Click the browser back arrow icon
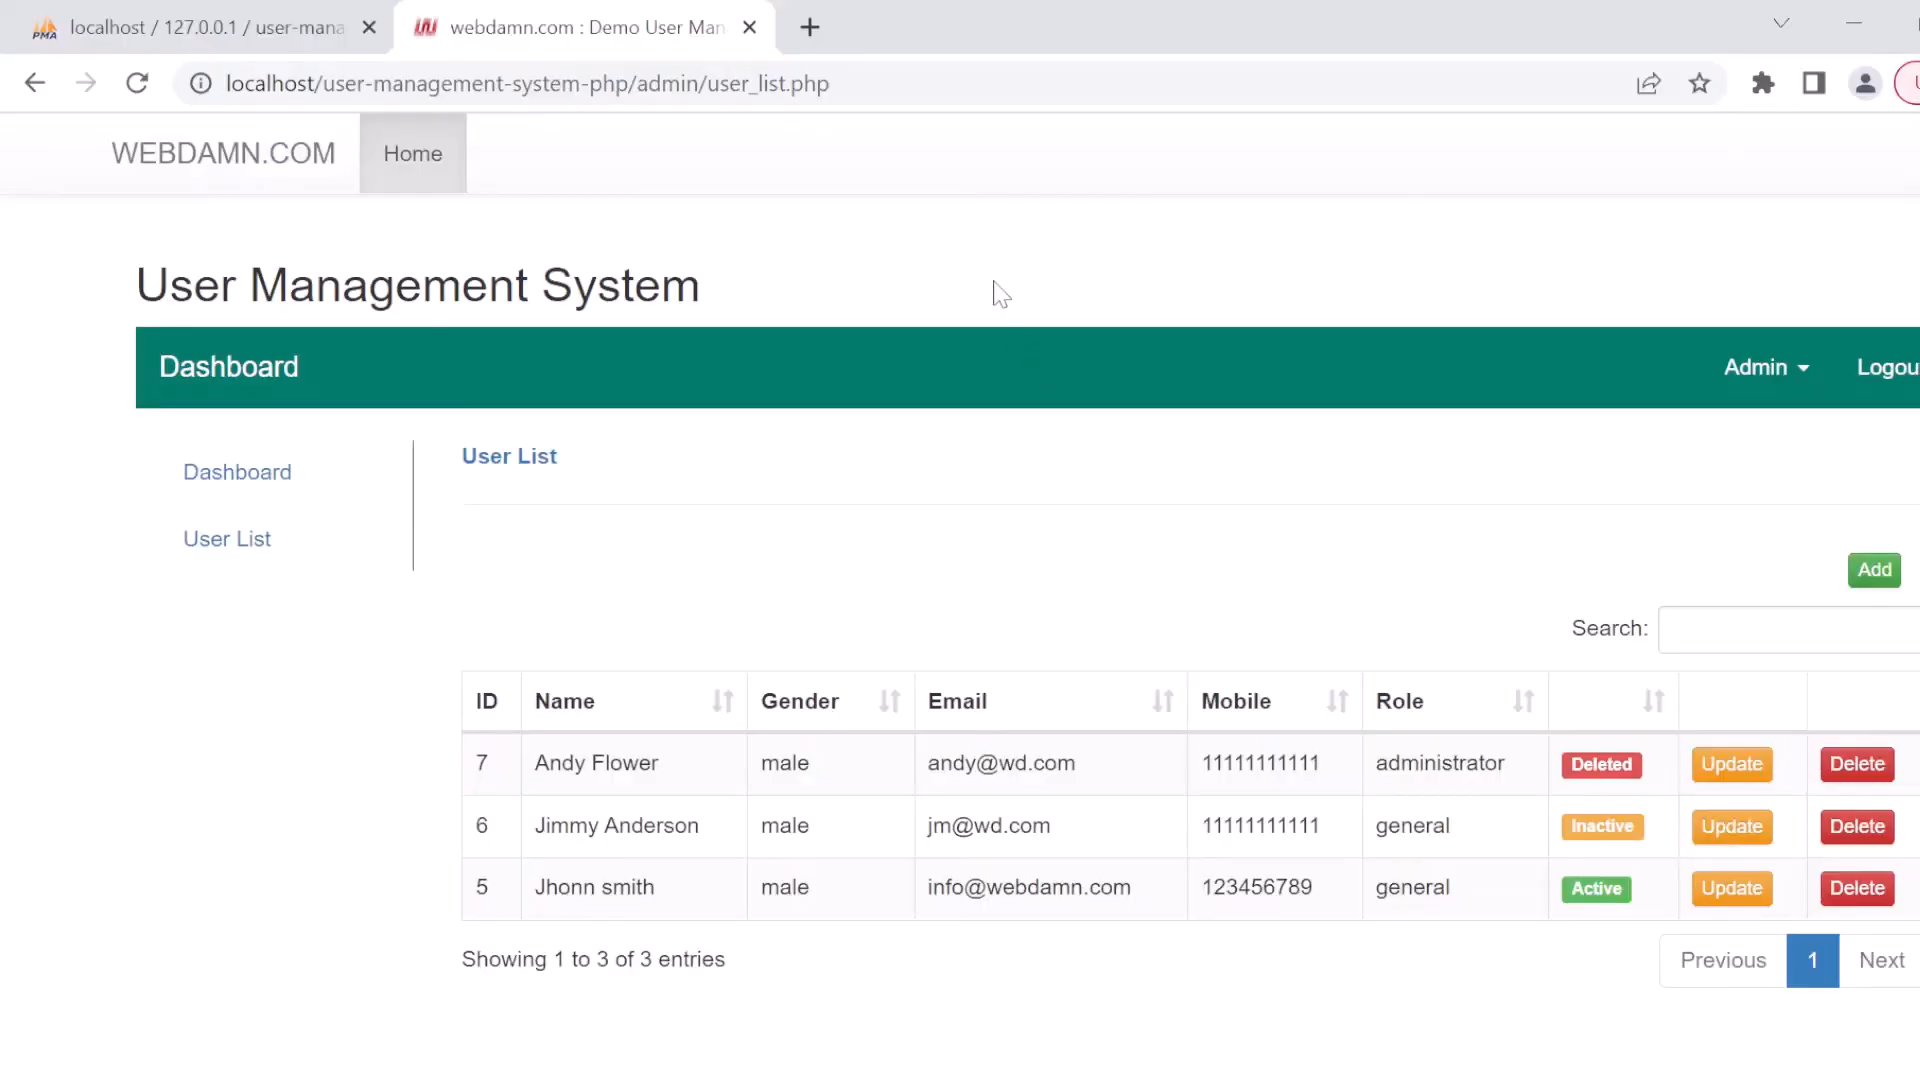Image resolution: width=1920 pixels, height=1080 pixels. 35,83
